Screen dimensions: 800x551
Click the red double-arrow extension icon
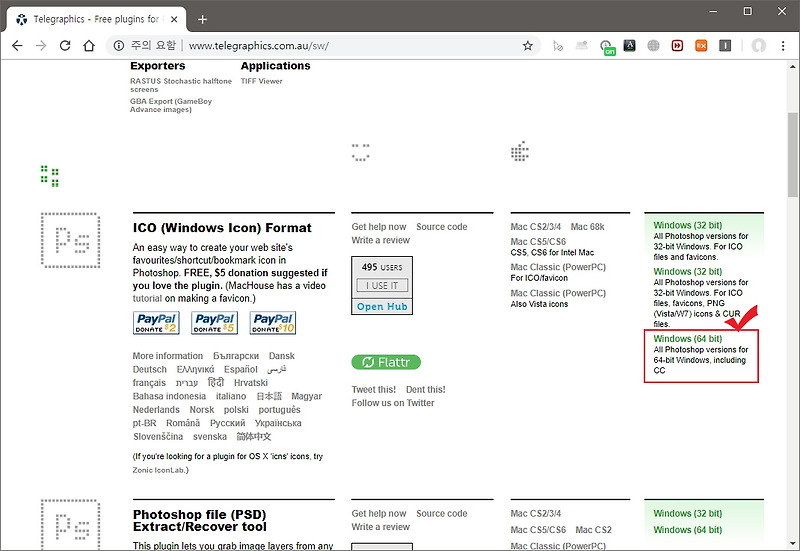coord(677,45)
